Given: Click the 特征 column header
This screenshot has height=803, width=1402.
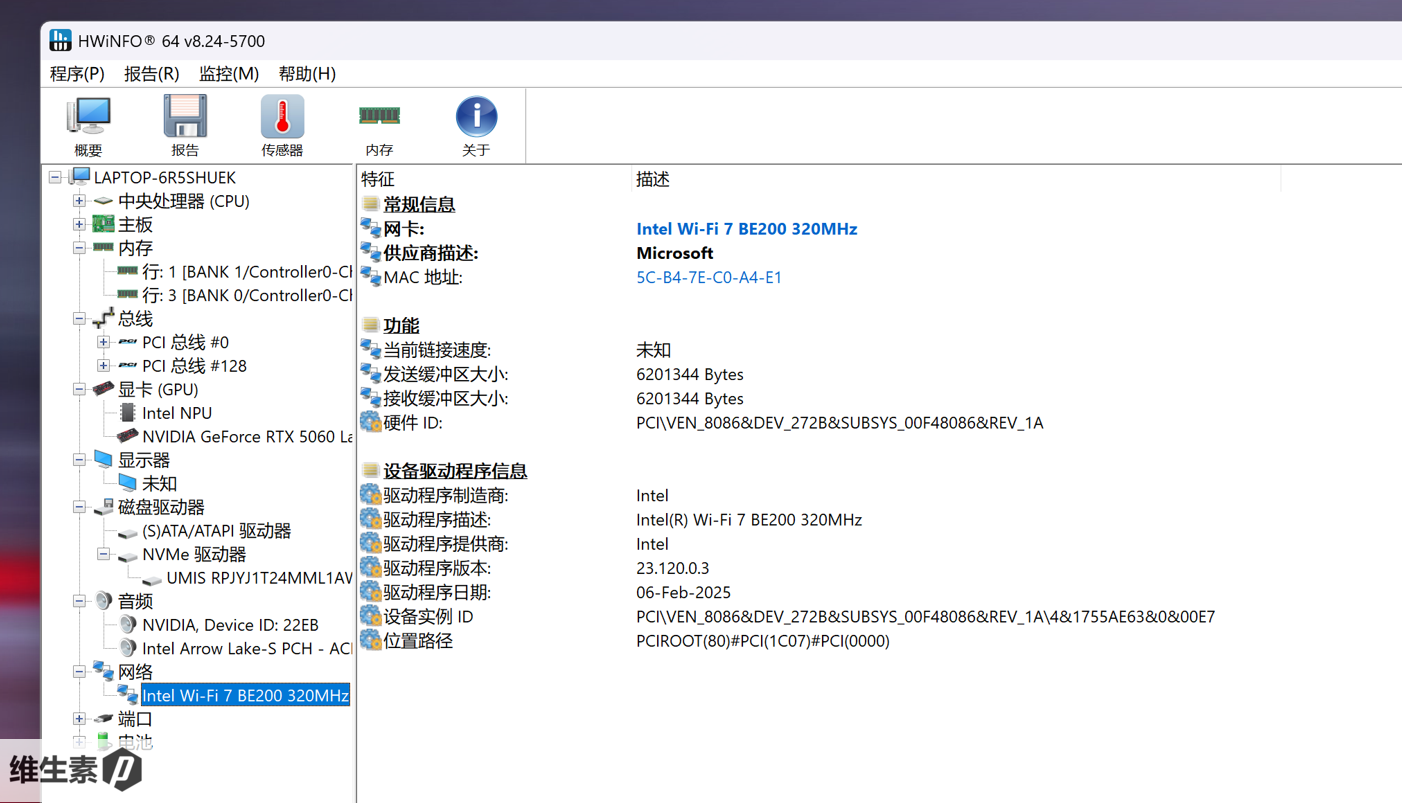Looking at the screenshot, I should (378, 179).
